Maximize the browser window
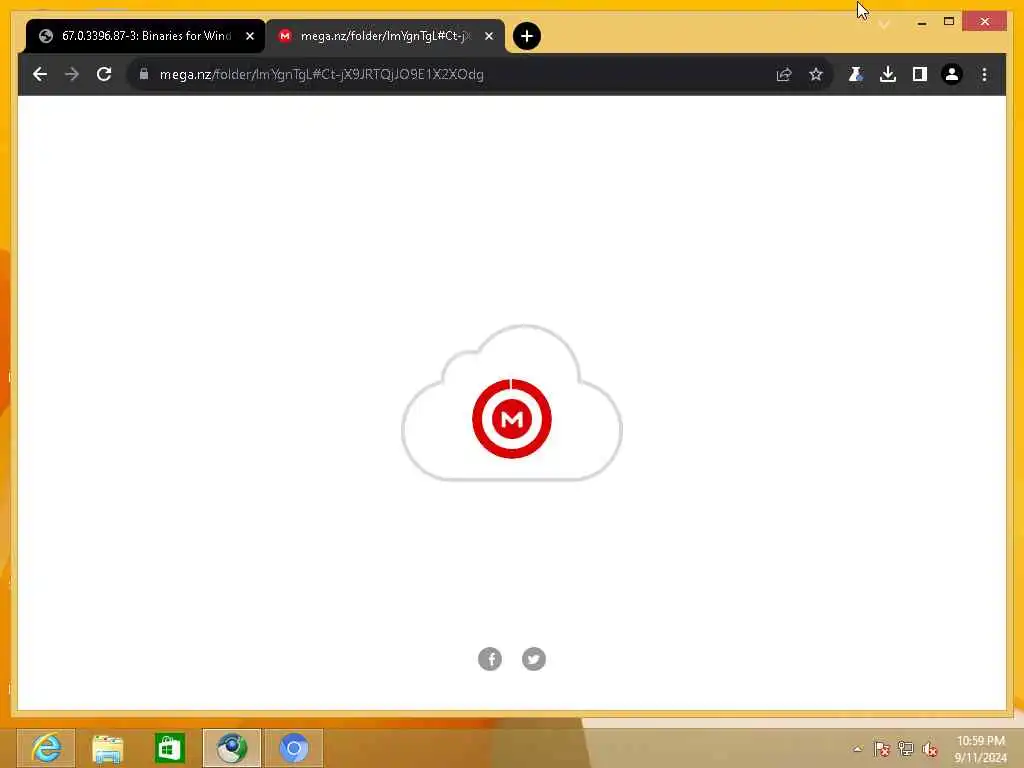The height and width of the screenshot is (768, 1024). pyautogui.click(x=949, y=22)
